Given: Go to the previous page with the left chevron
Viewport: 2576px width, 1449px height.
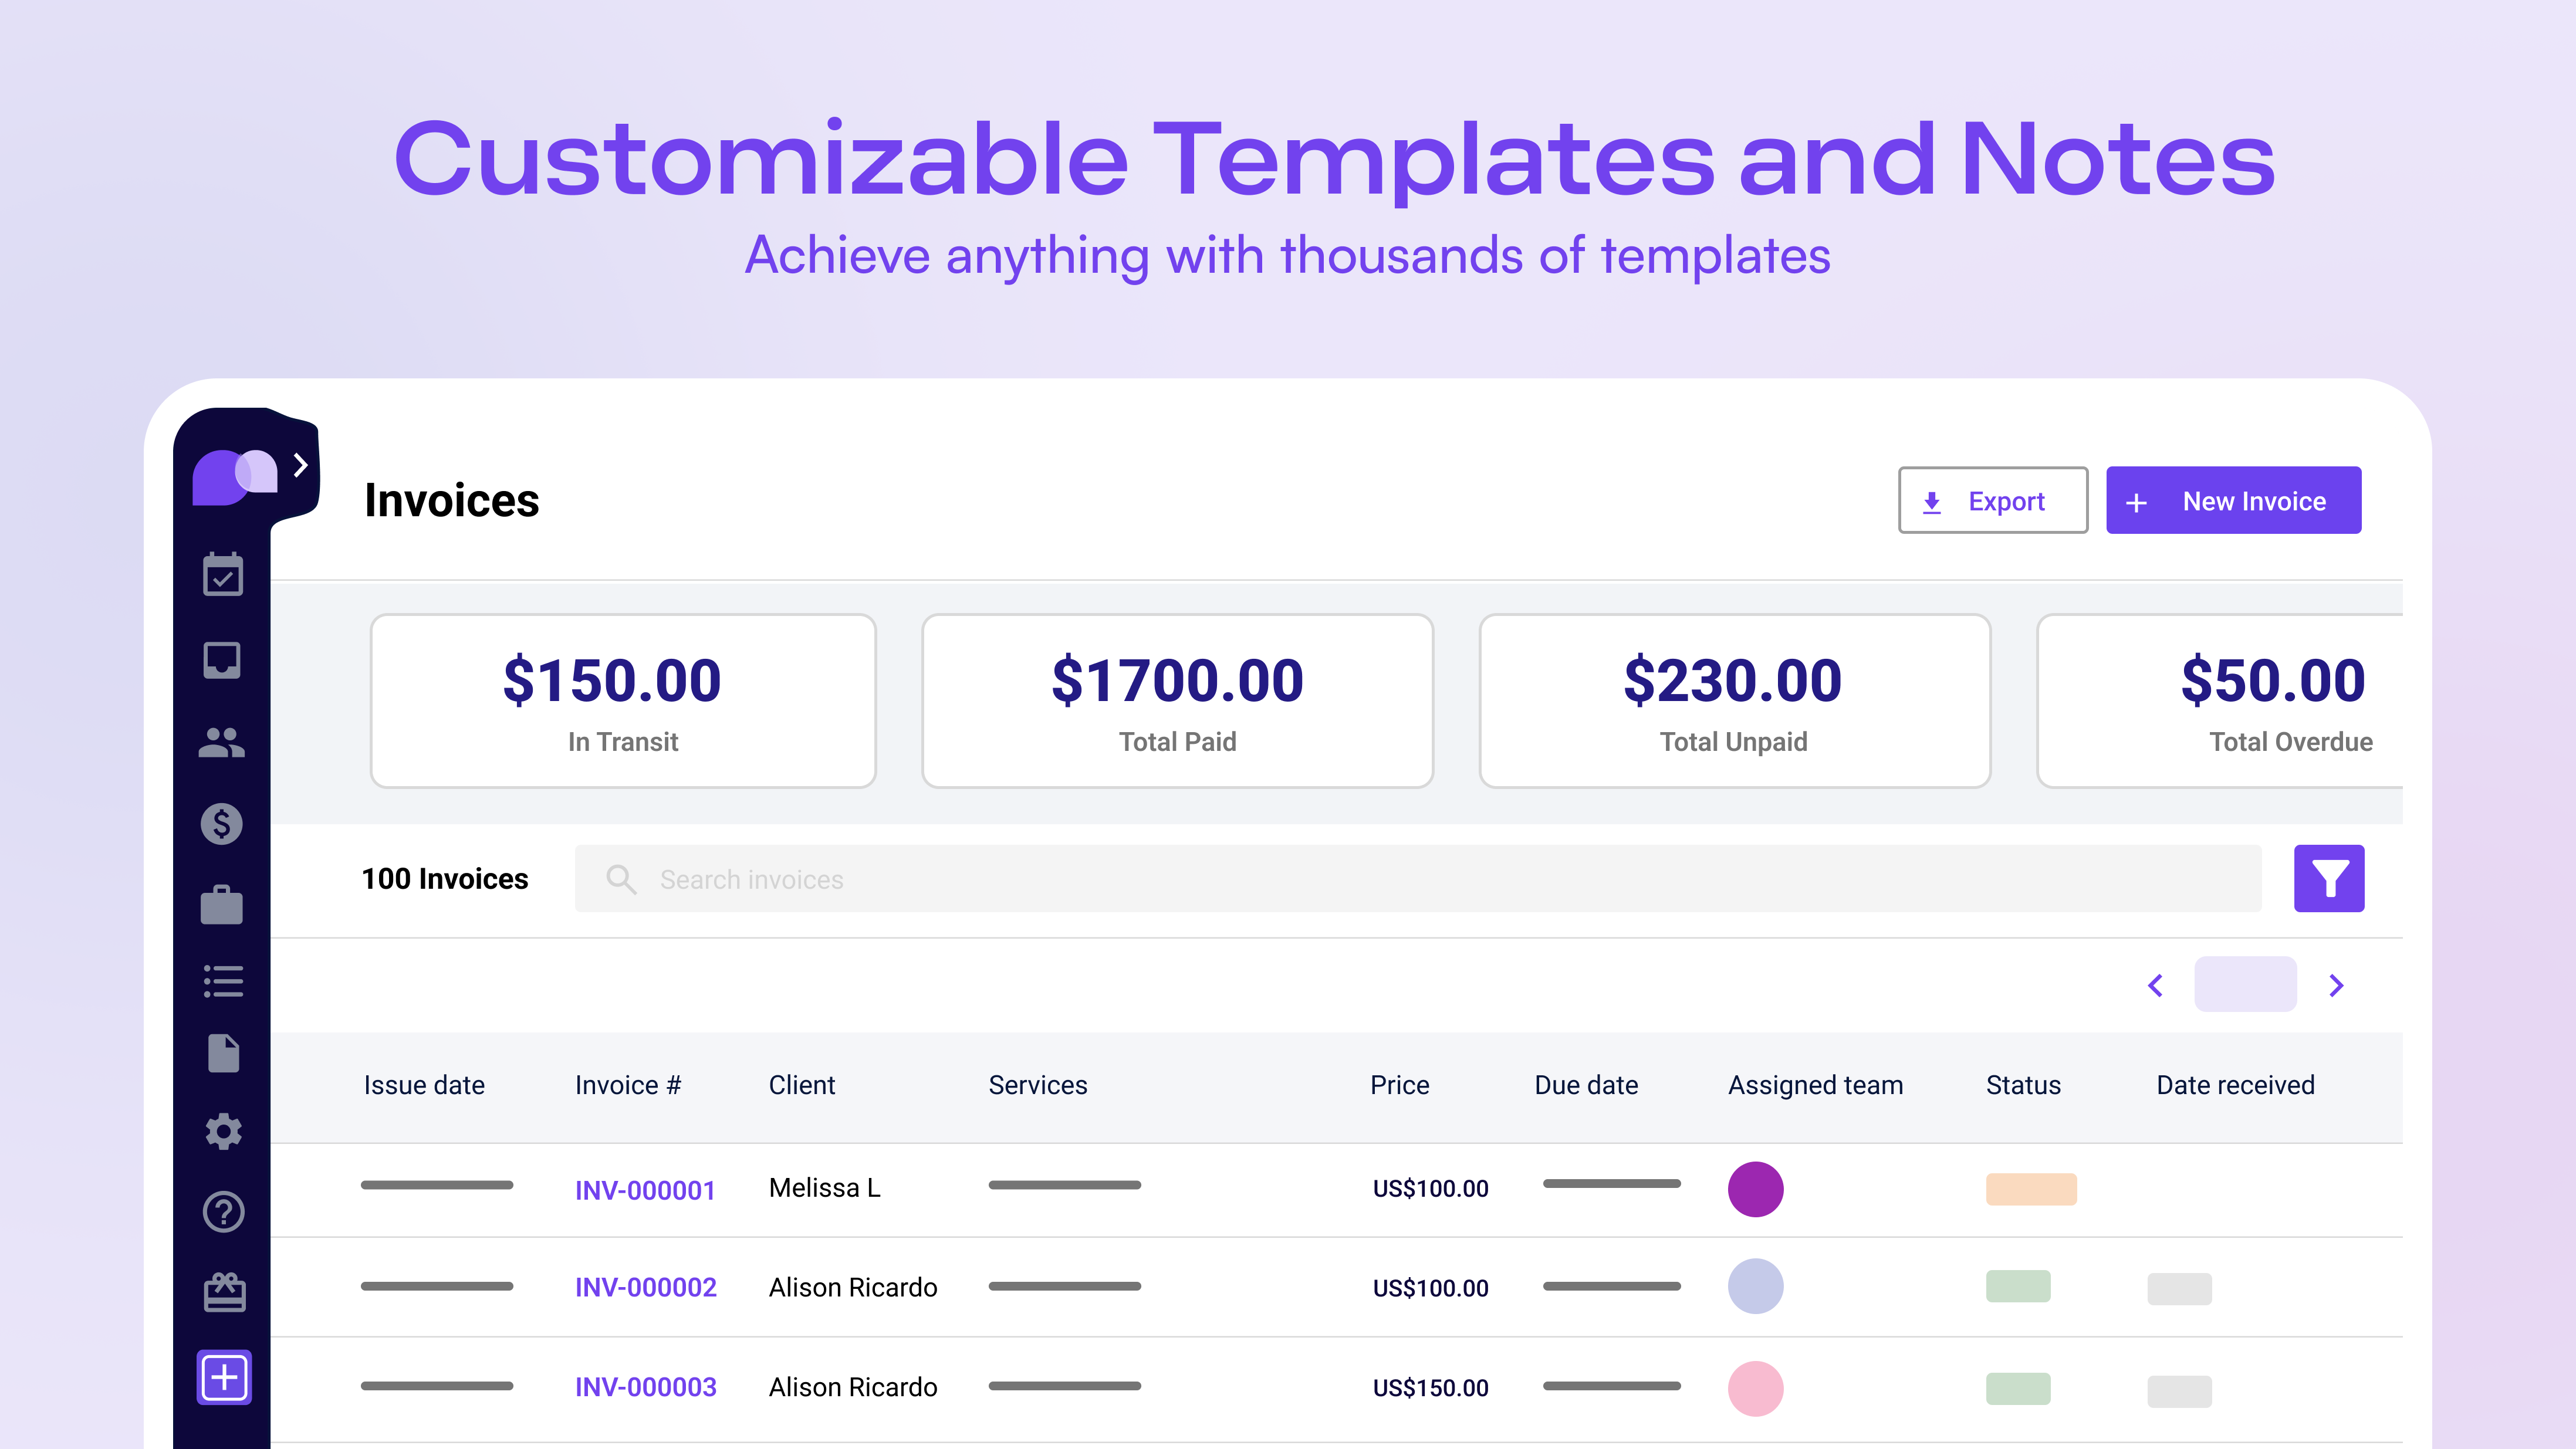Looking at the screenshot, I should (2155, 985).
